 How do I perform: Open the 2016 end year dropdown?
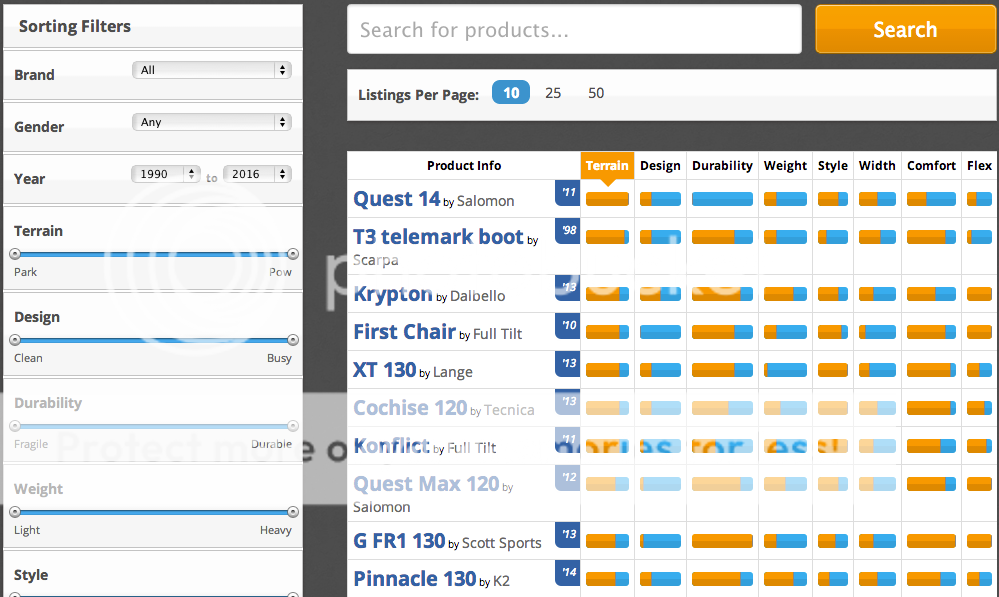click(257, 174)
